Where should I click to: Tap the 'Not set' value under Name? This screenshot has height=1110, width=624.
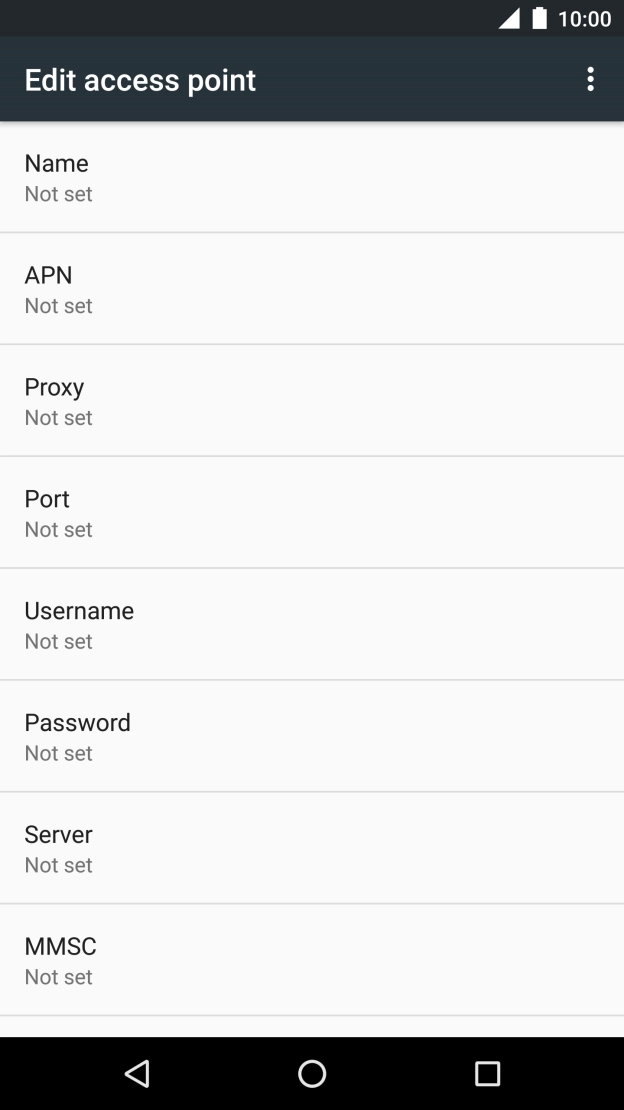(x=58, y=194)
